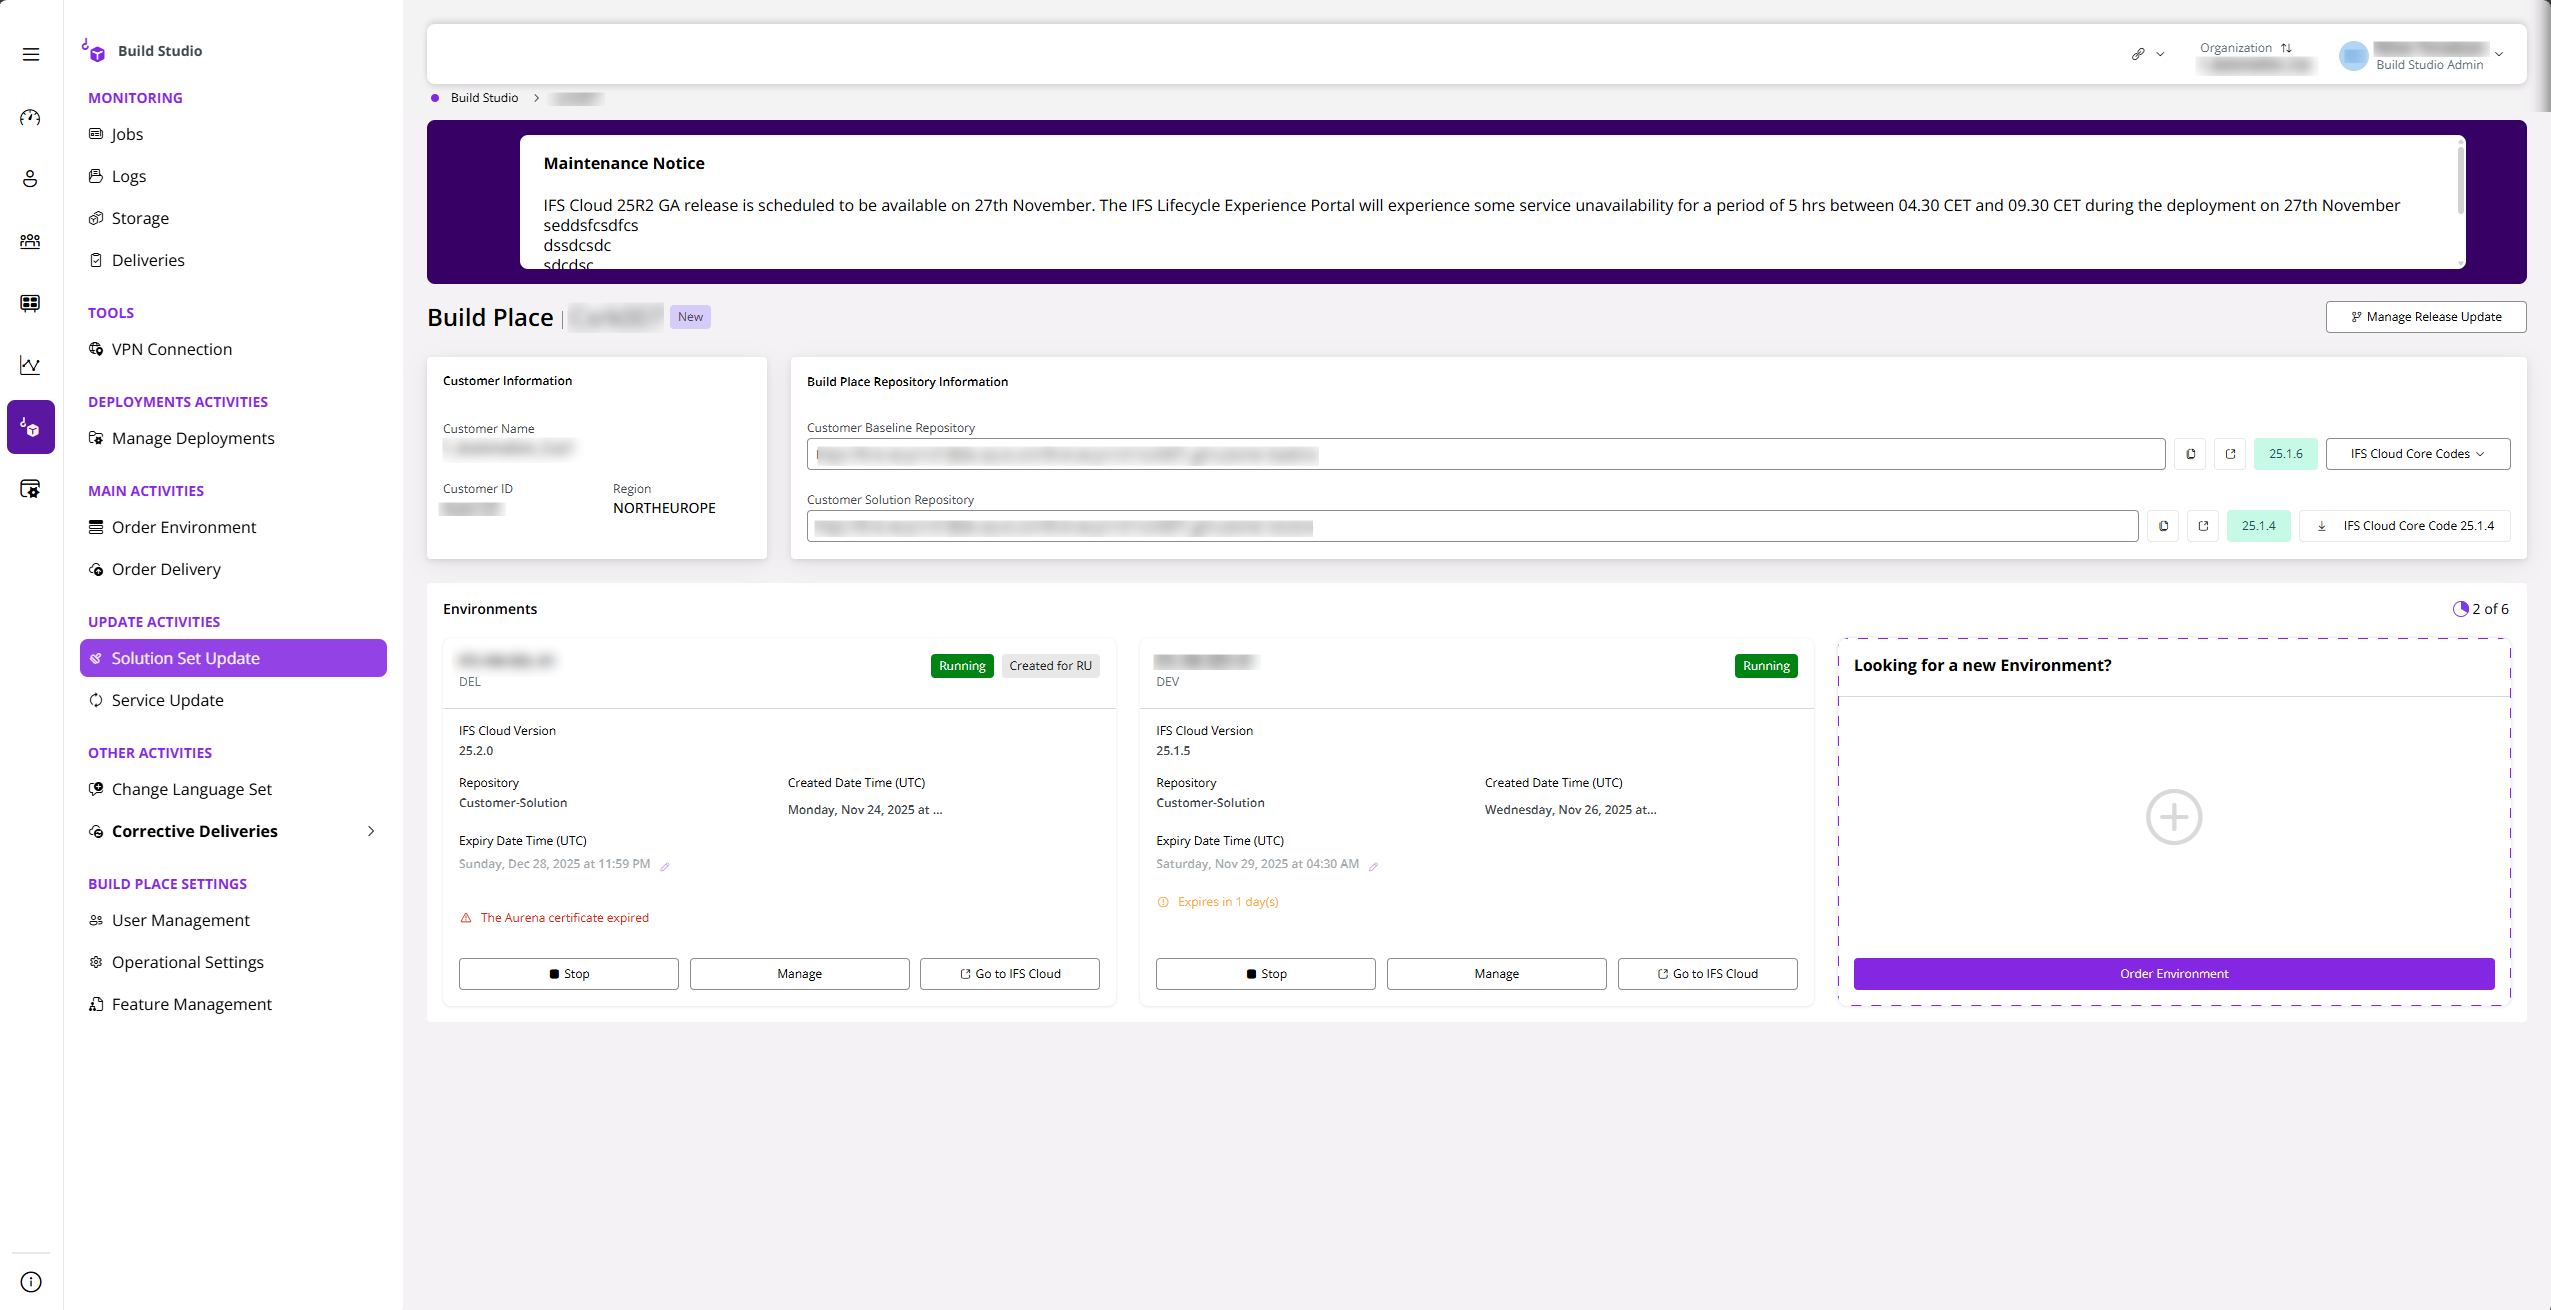Click the analytics chart icon in sidebar
Image resolution: width=2551 pixels, height=1310 pixels.
30,365
